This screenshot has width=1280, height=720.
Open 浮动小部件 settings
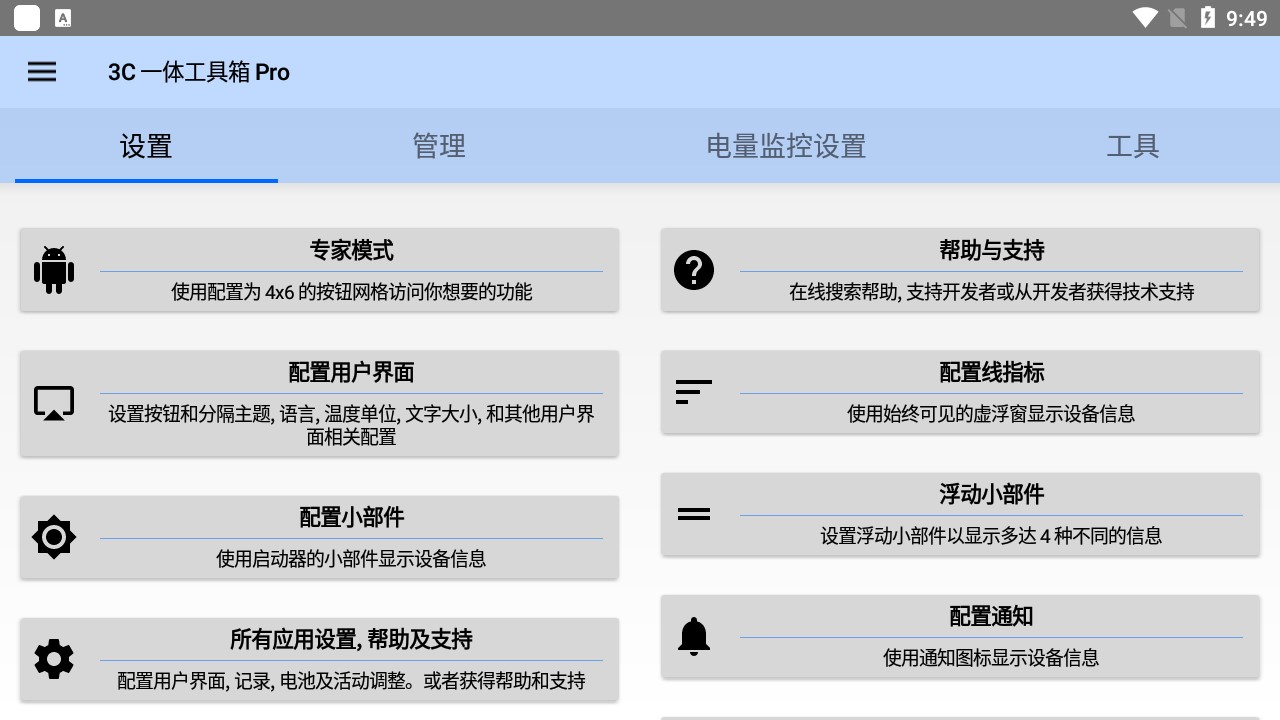pyautogui.click(x=960, y=514)
